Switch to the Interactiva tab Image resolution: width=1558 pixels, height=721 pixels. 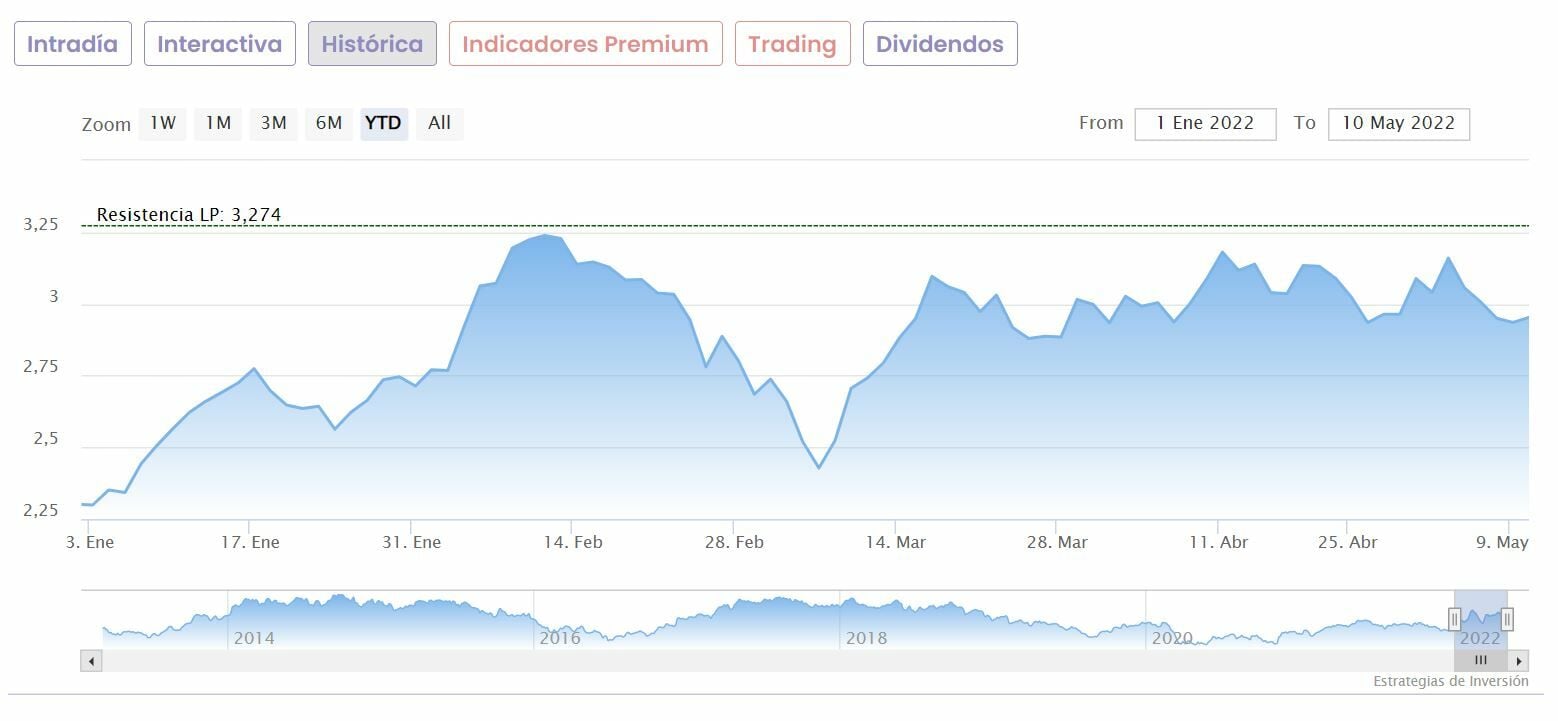(x=220, y=44)
